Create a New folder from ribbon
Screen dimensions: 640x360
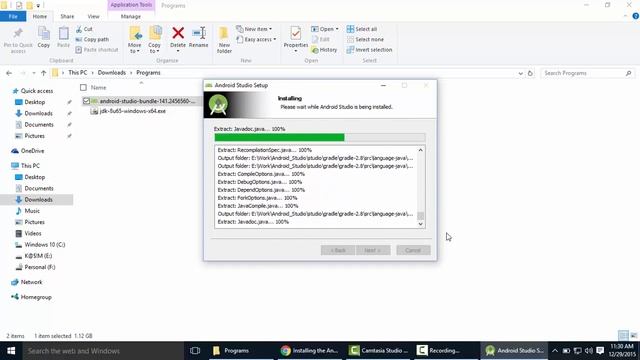224,40
